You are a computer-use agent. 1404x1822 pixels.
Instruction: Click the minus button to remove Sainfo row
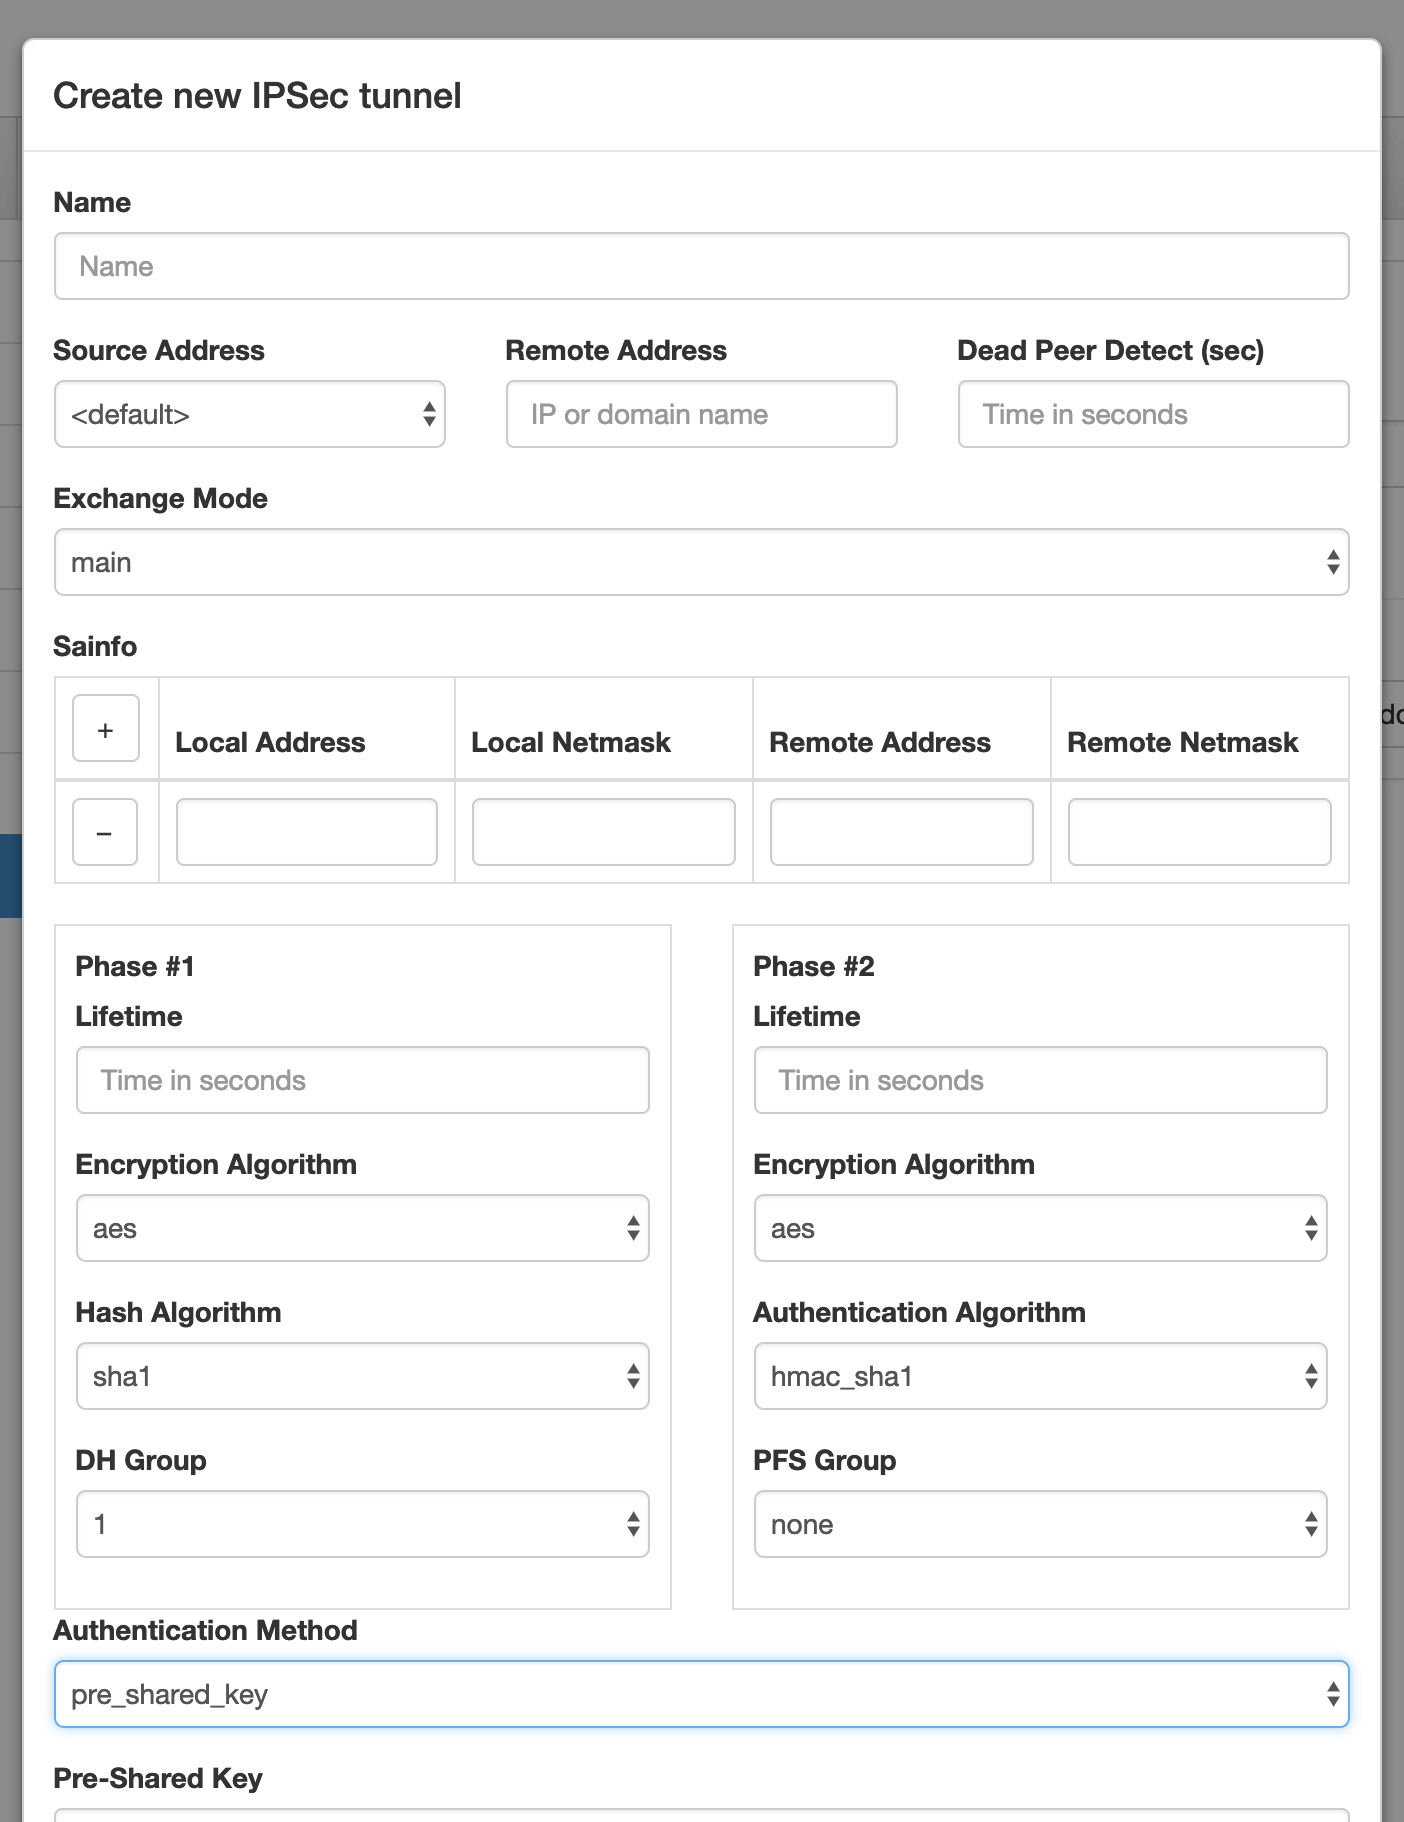pyautogui.click(x=105, y=832)
